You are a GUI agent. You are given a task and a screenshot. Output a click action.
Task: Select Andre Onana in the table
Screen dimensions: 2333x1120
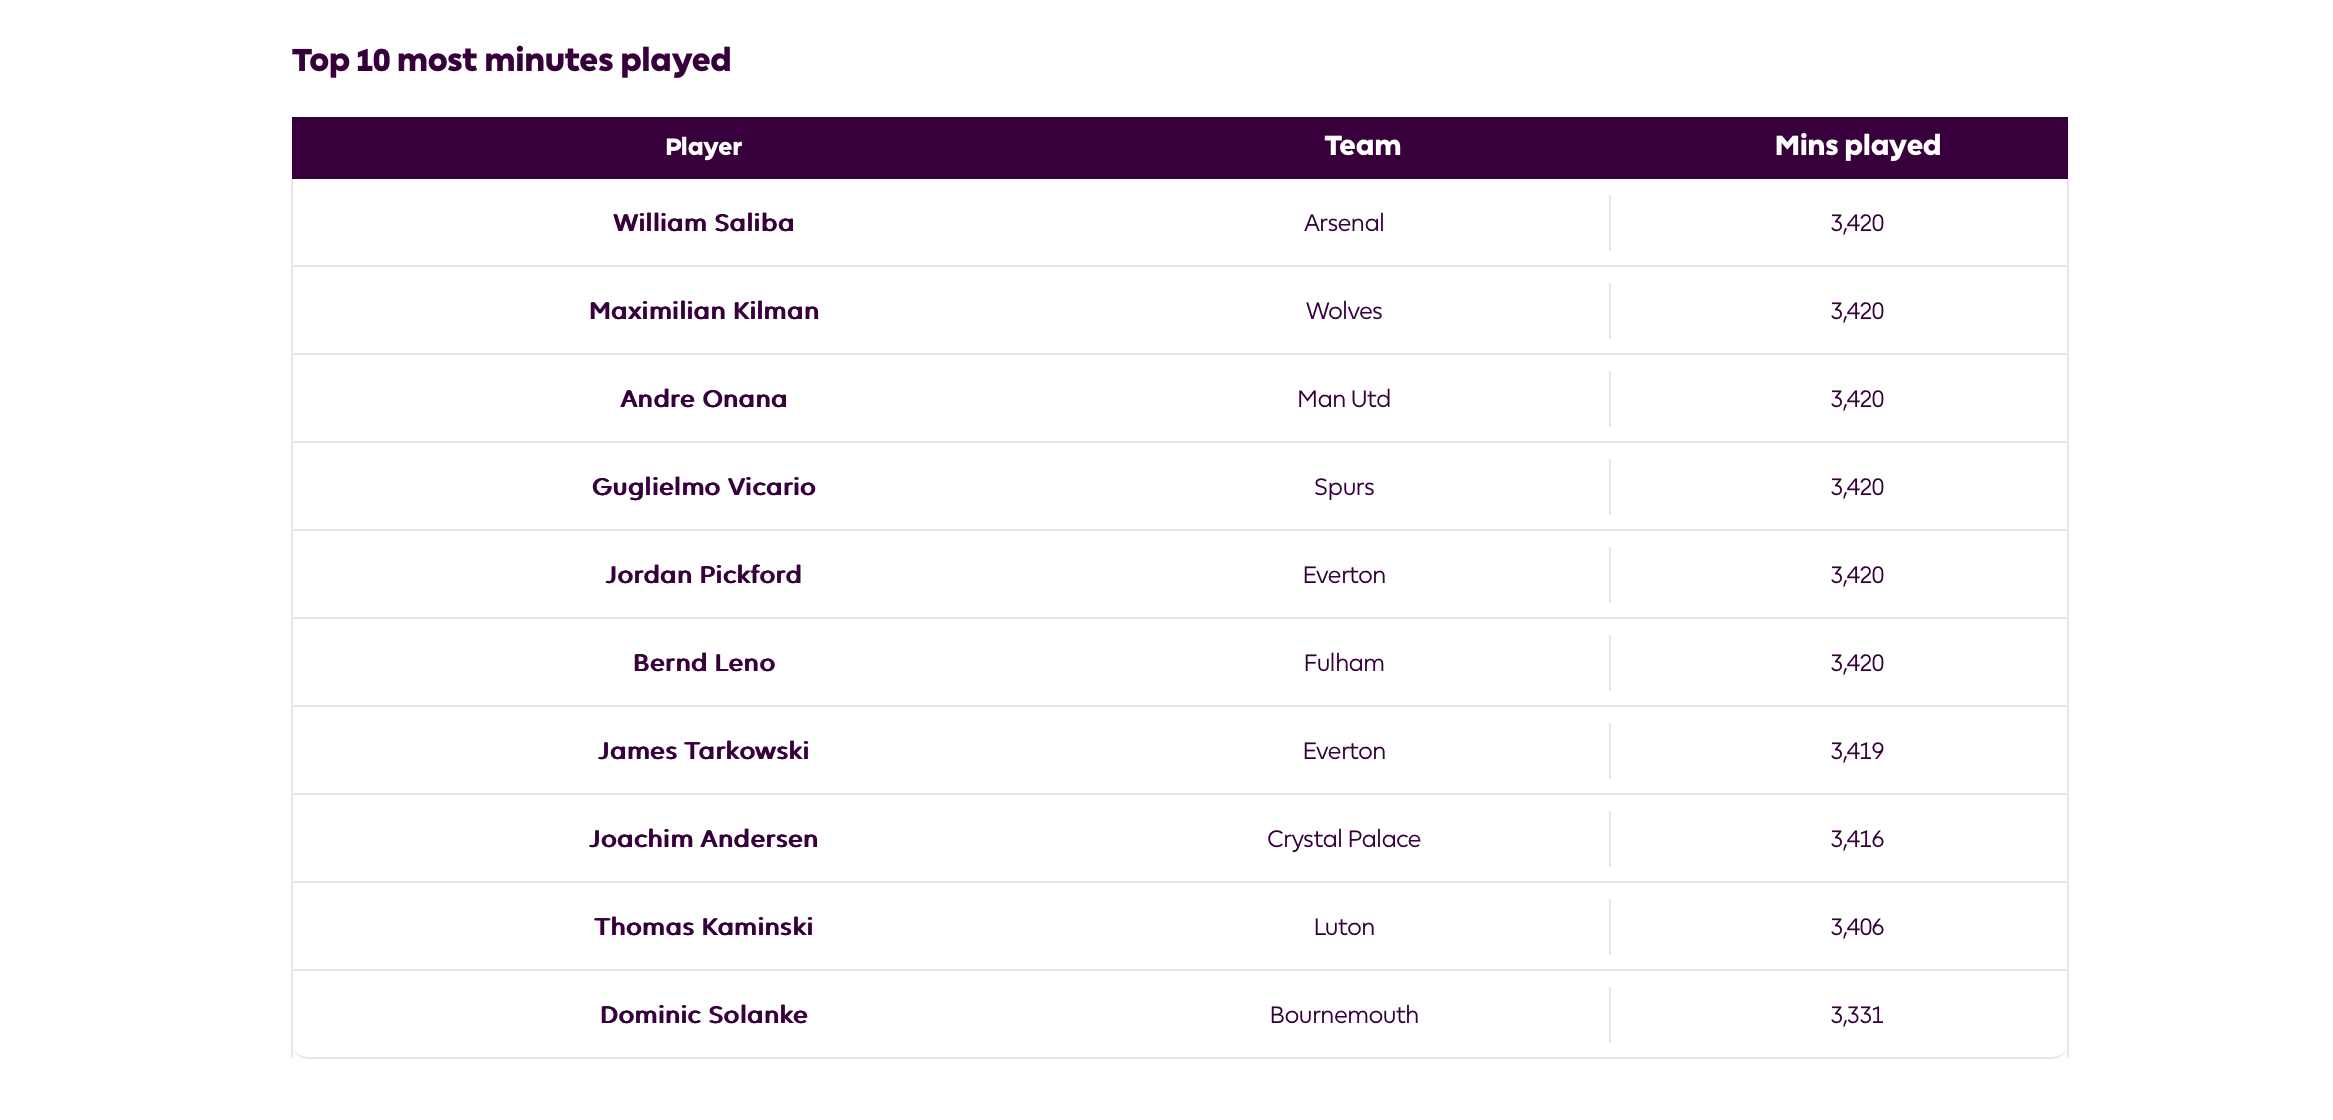pos(703,399)
